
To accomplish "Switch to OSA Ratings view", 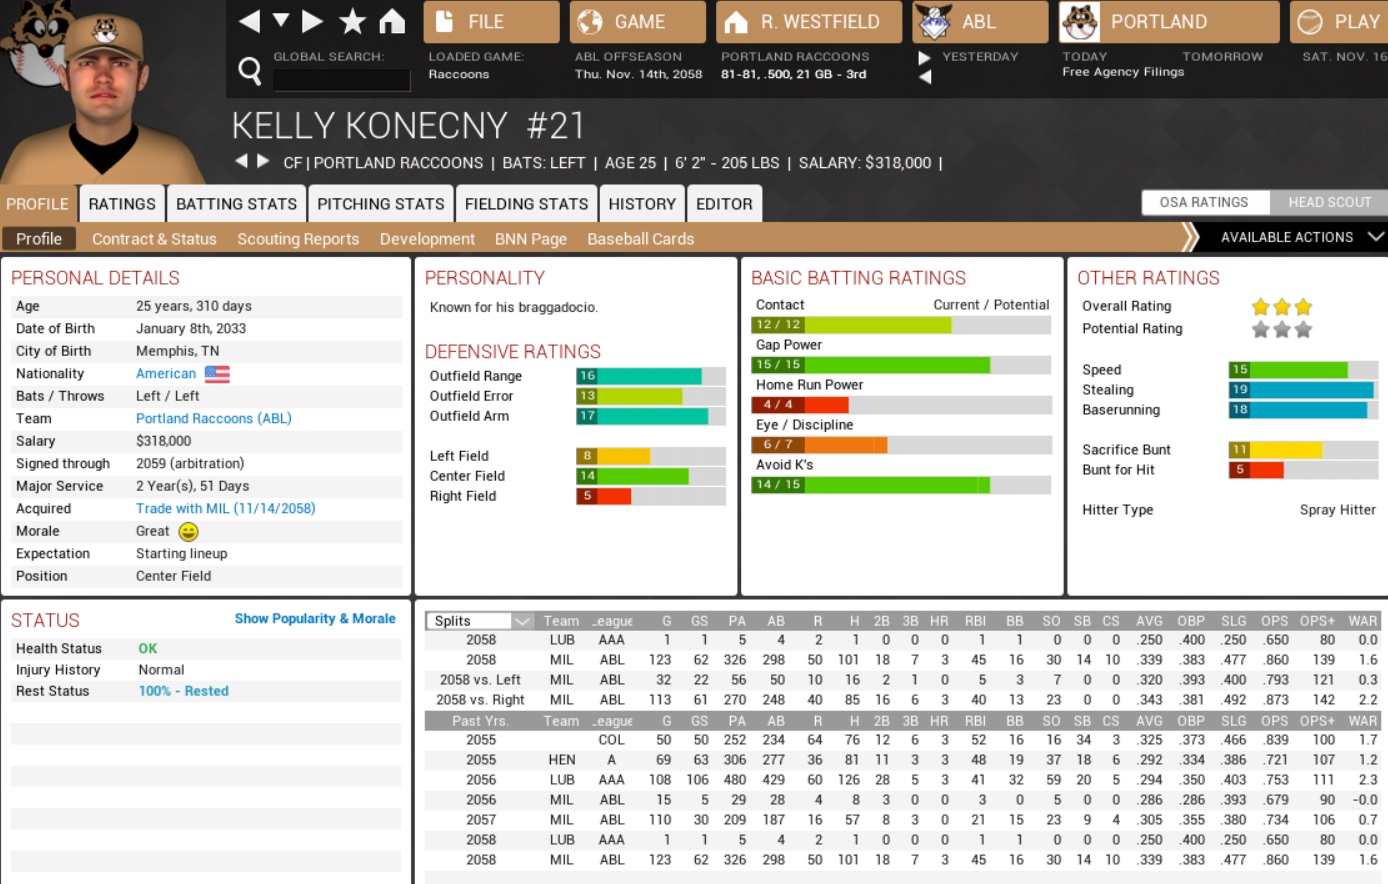I will (x=1204, y=202).
